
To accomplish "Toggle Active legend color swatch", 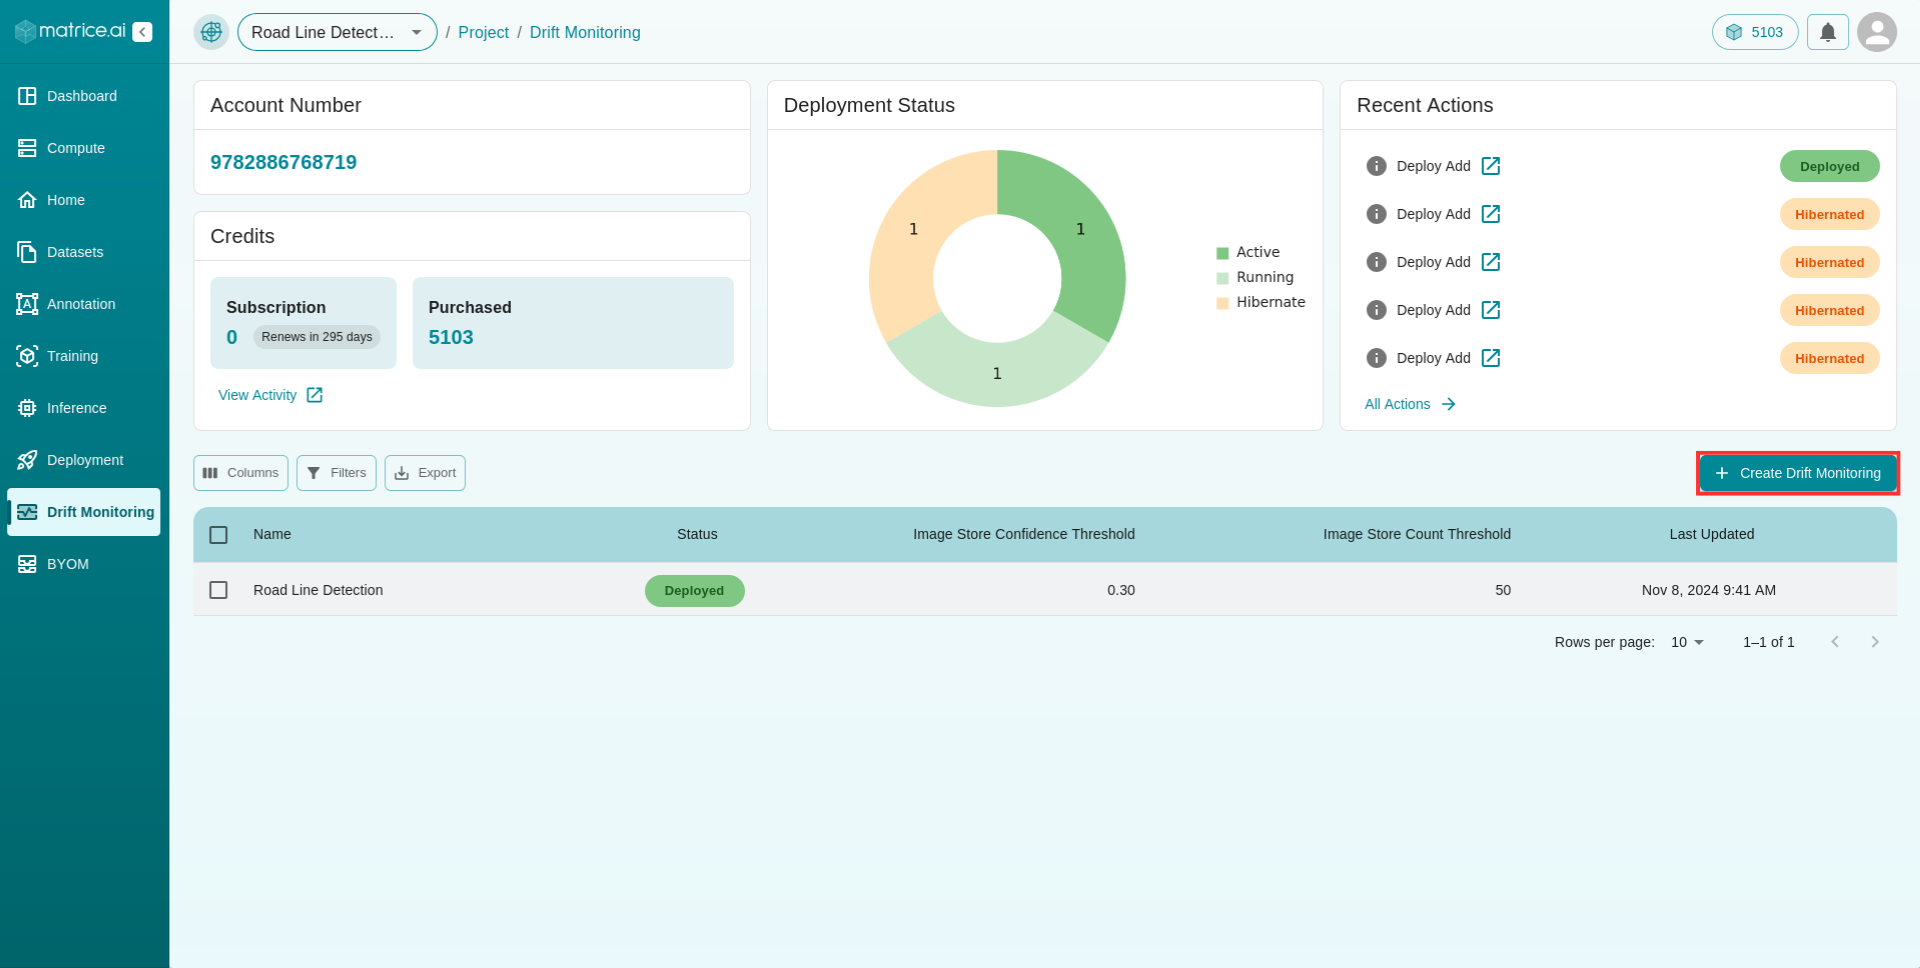I will click(x=1222, y=253).
